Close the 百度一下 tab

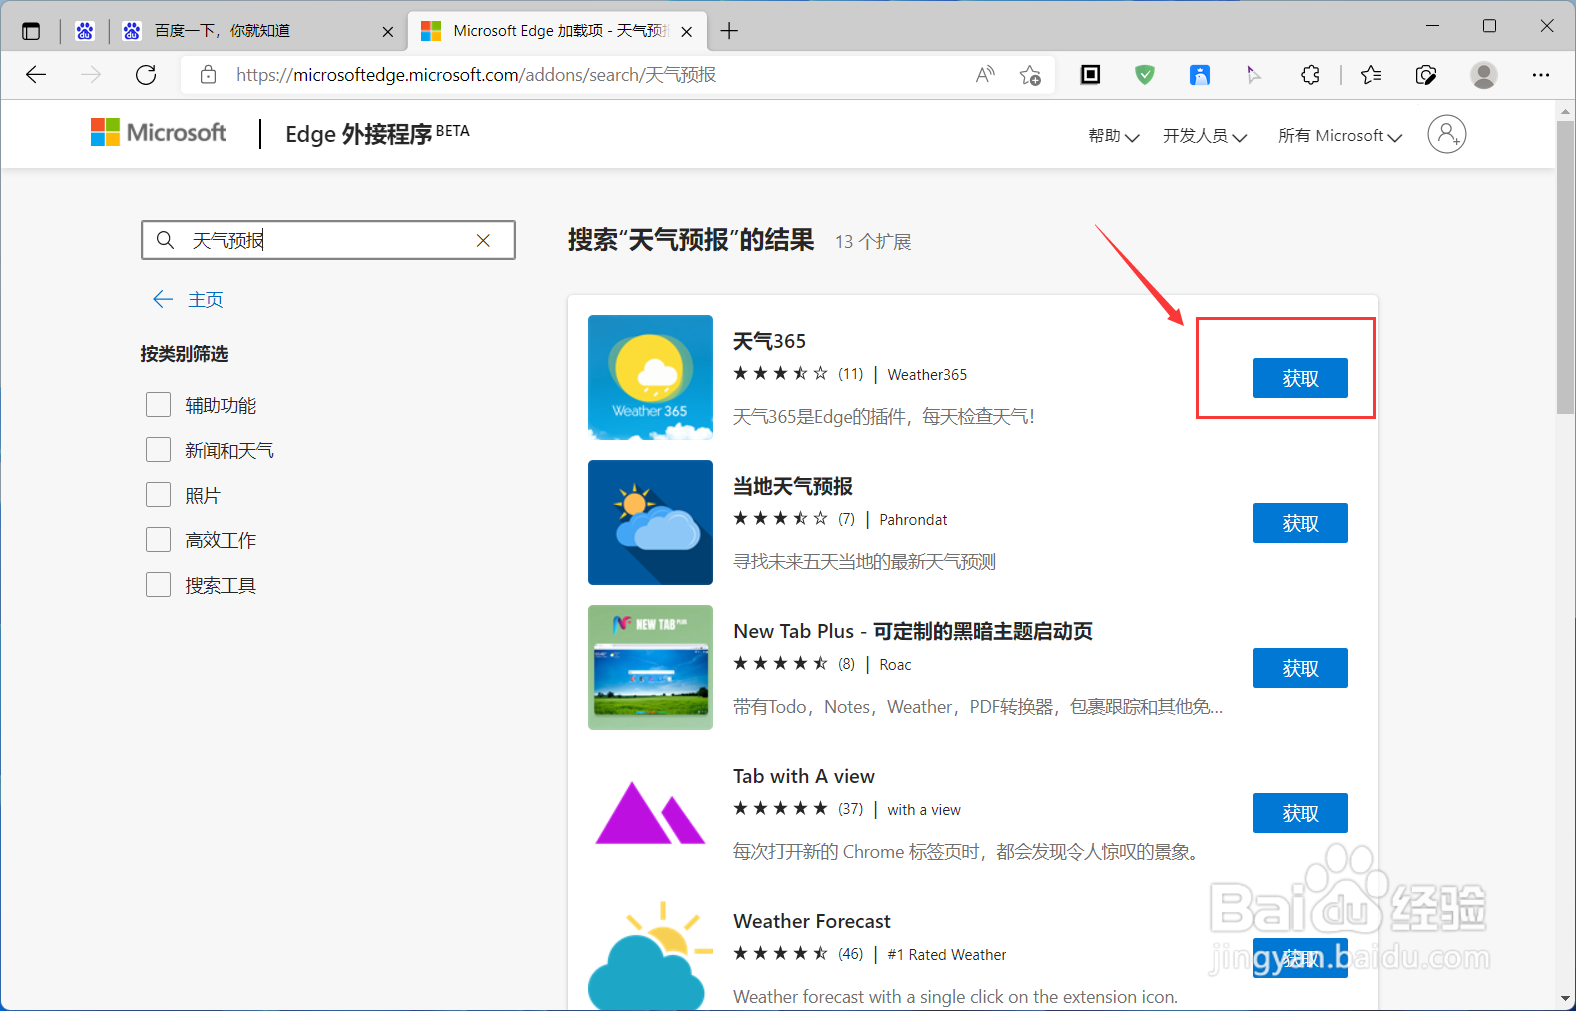point(388,32)
